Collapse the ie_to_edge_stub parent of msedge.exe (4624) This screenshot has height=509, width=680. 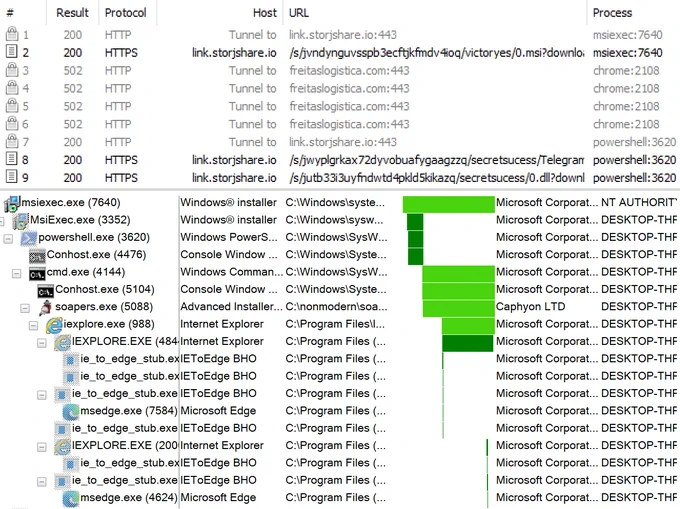tap(42, 481)
